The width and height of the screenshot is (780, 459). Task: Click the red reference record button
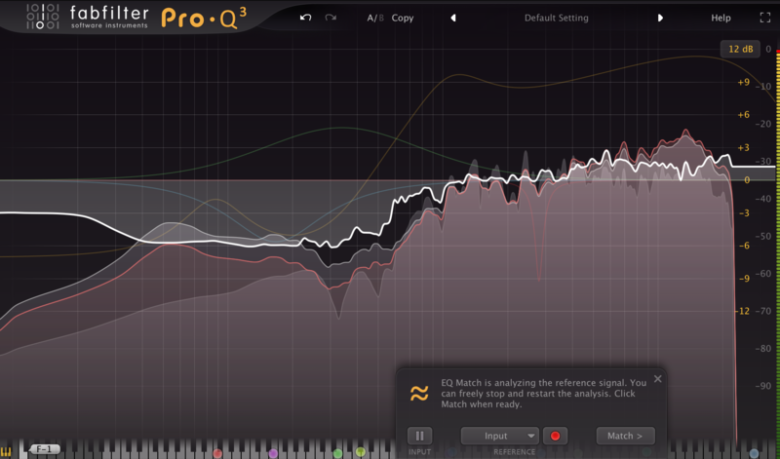[555, 436]
